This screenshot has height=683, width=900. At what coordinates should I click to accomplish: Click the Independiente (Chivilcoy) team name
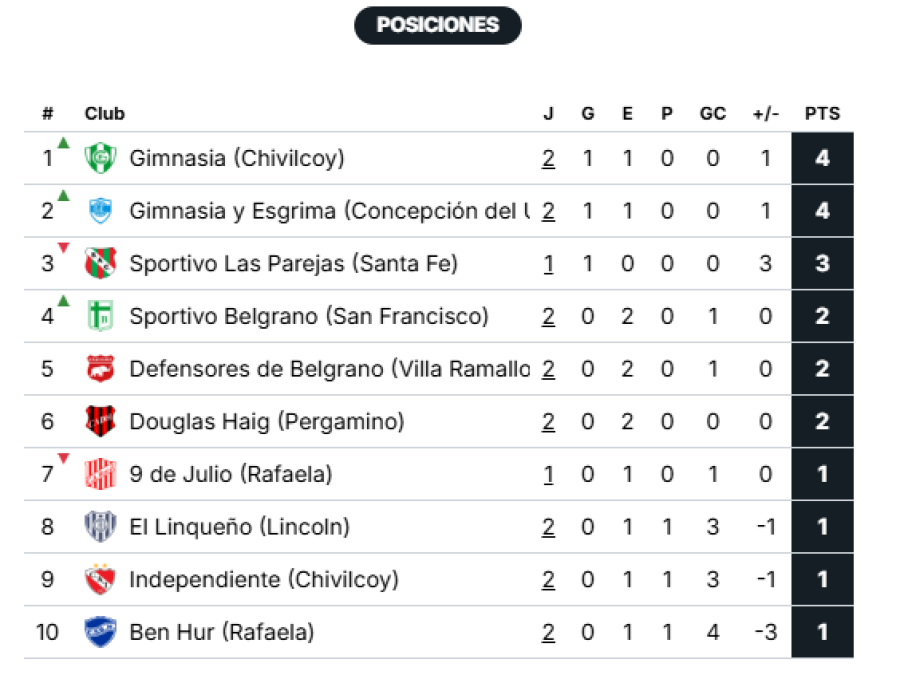coord(264,580)
